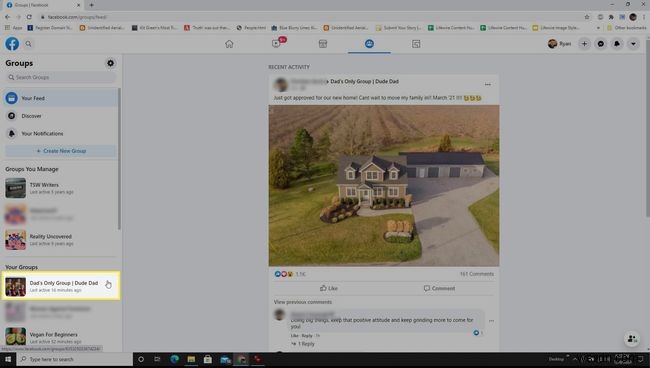Open the Marketplace icon
This screenshot has height=368, width=650.
[x=323, y=44]
